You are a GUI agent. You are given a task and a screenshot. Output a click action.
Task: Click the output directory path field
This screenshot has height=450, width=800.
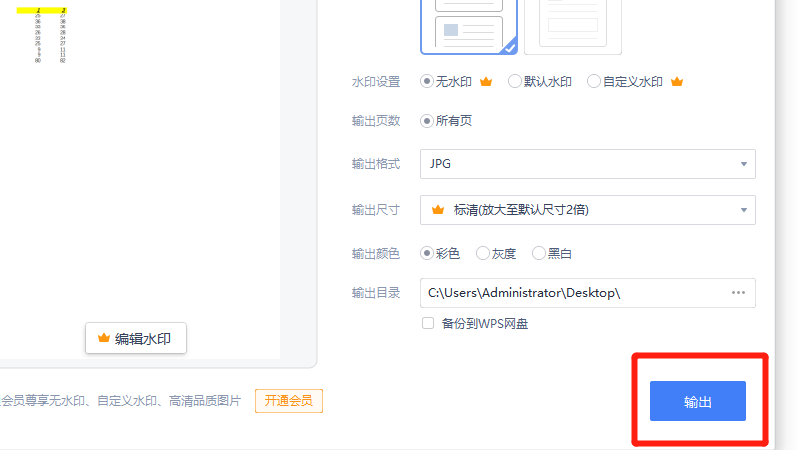[x=570, y=293]
